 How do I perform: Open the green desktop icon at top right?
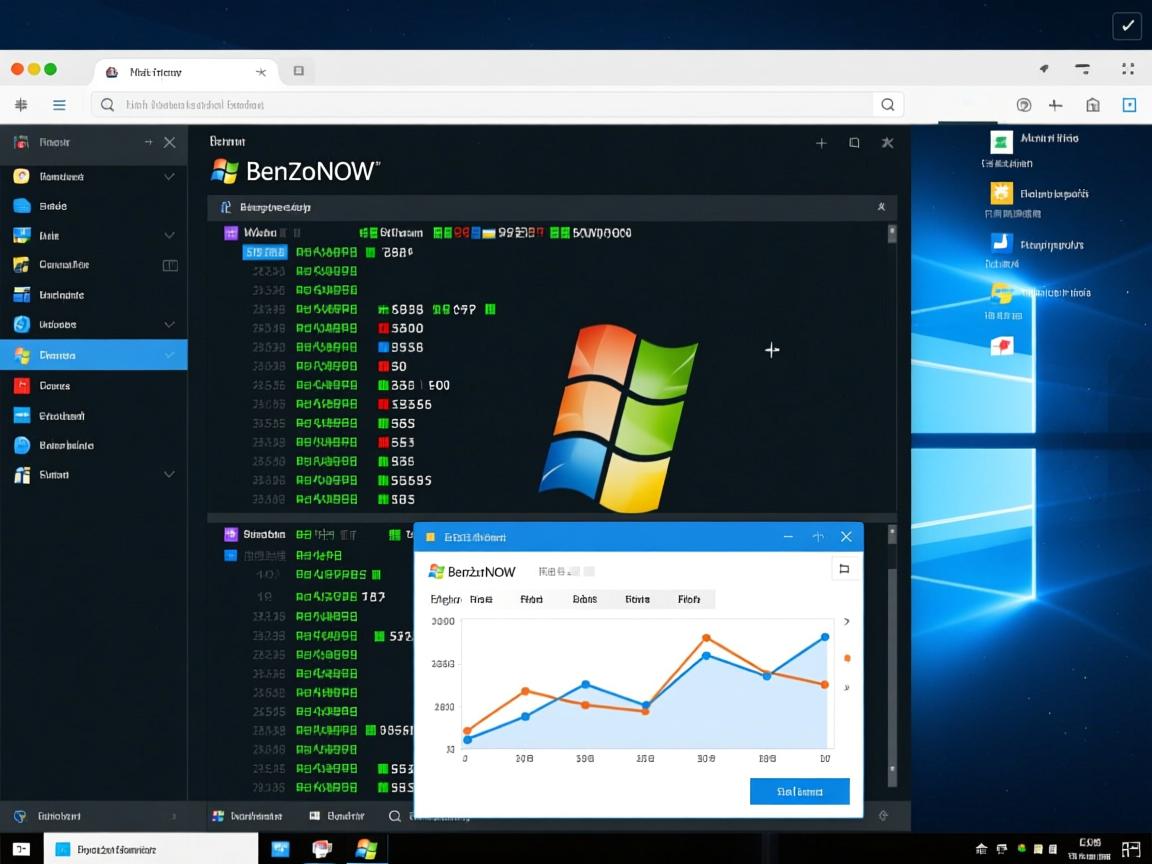click(x=1000, y=141)
